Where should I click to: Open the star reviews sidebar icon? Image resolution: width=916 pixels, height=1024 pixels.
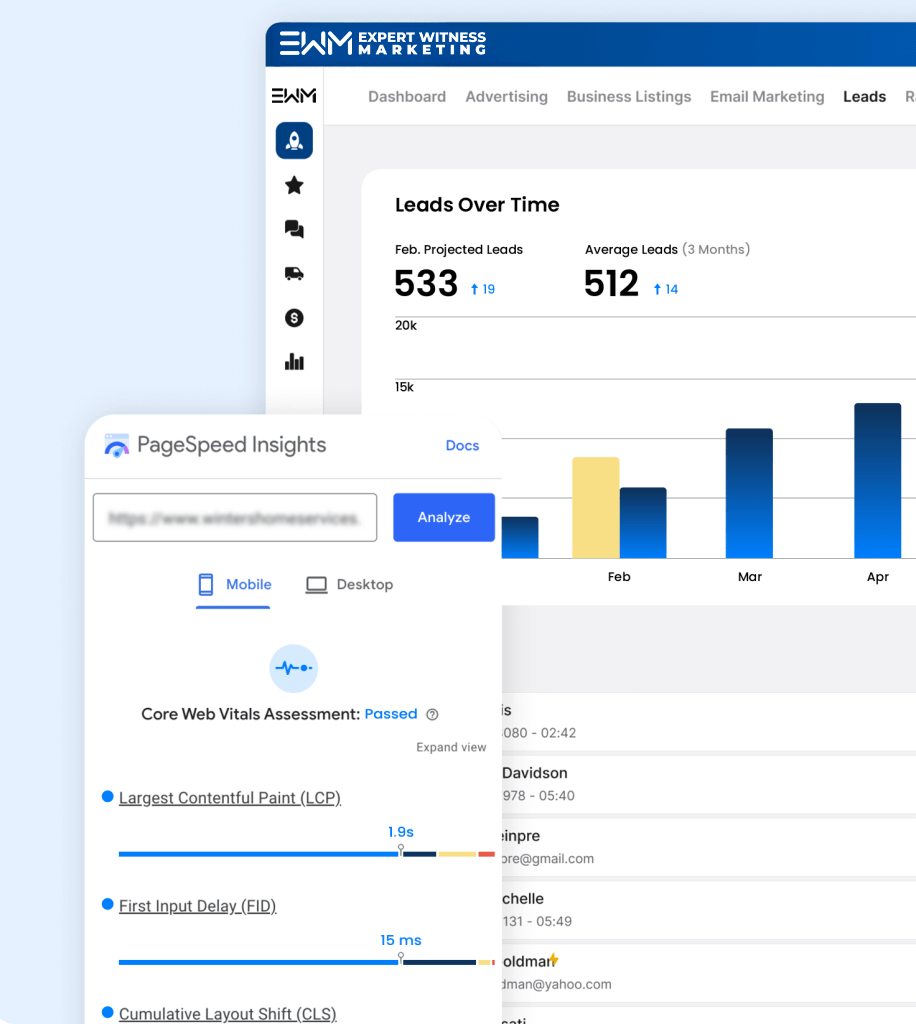(x=294, y=185)
